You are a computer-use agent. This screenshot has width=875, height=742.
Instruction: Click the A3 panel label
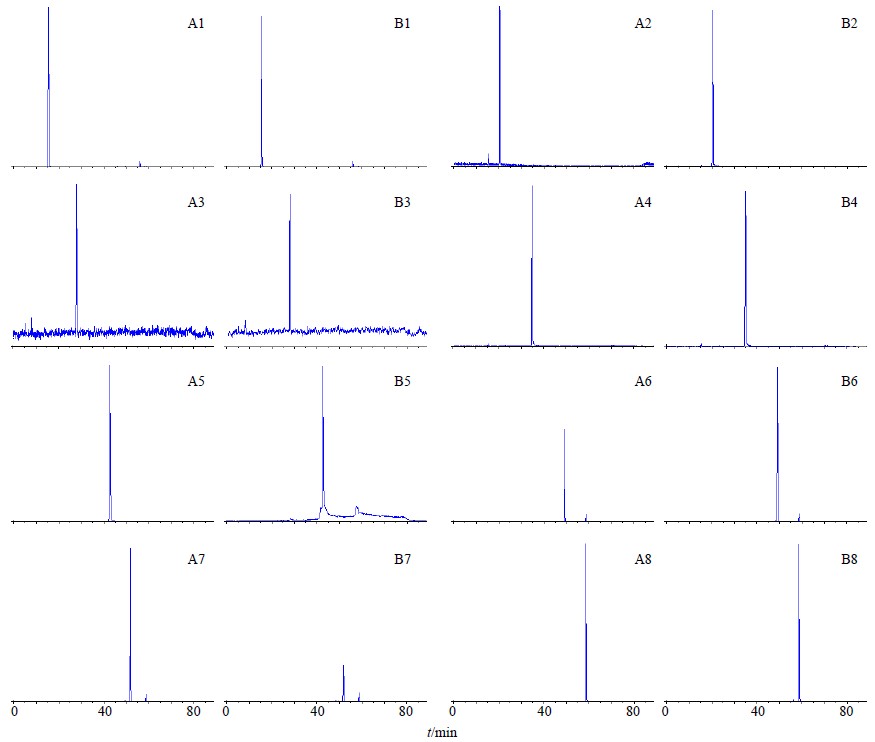(196, 203)
